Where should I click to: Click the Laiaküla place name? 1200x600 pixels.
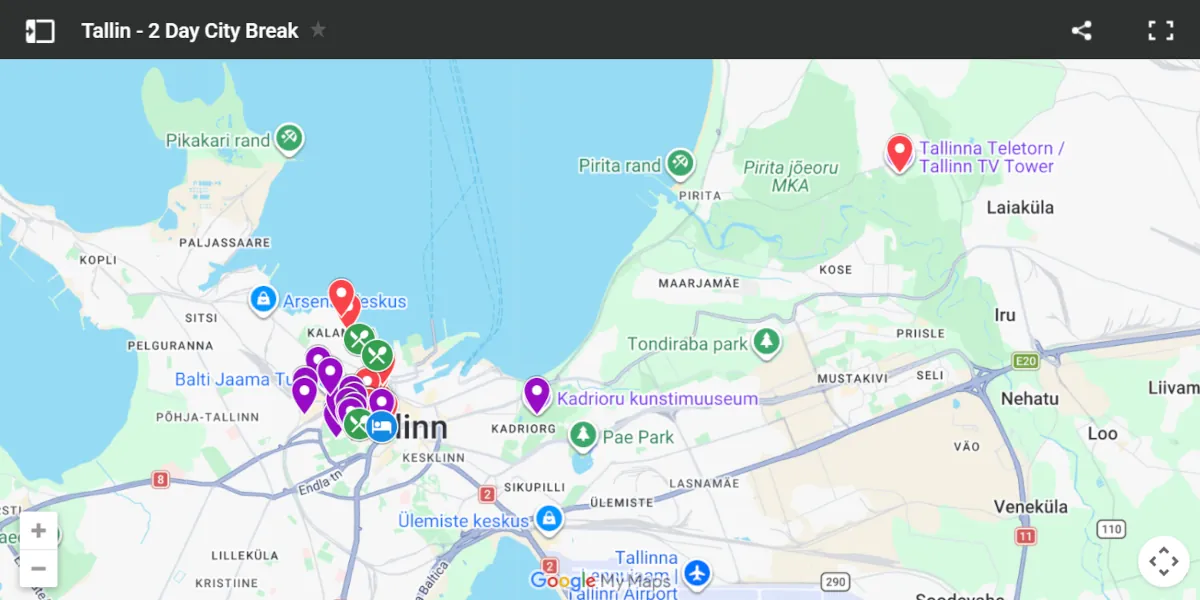point(1020,208)
